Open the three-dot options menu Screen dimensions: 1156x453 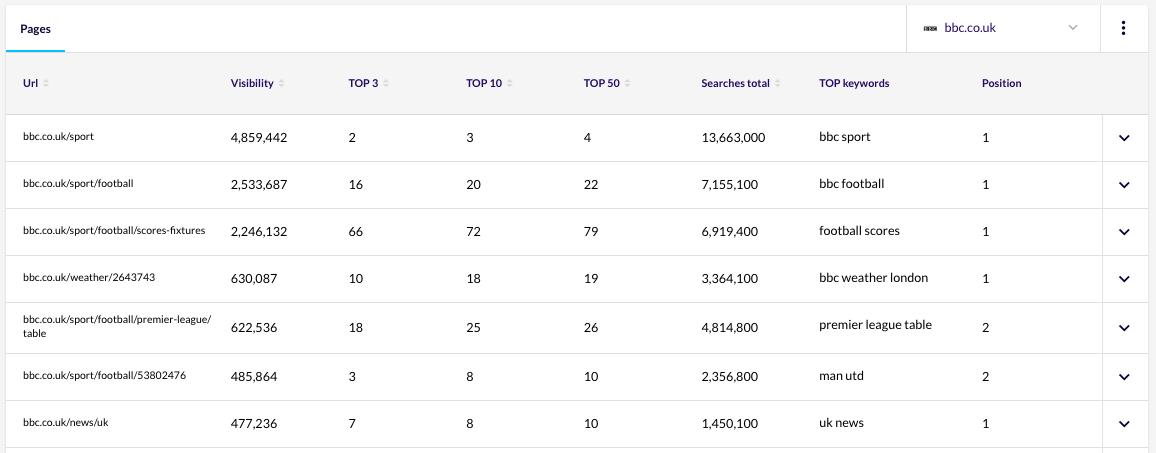click(1123, 28)
